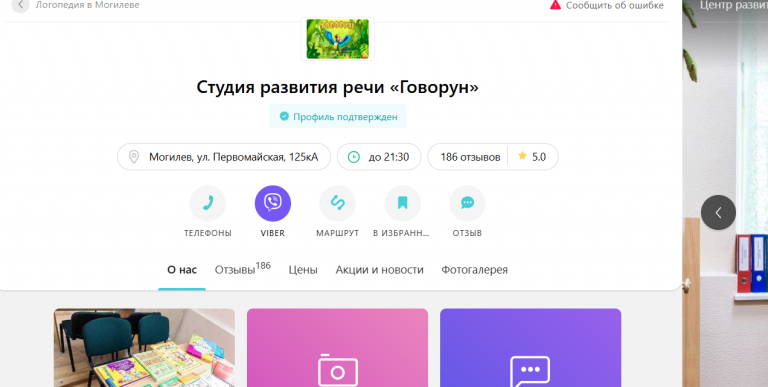Write a review via Отзыв icon
This screenshot has height=387, width=768.
coord(467,203)
